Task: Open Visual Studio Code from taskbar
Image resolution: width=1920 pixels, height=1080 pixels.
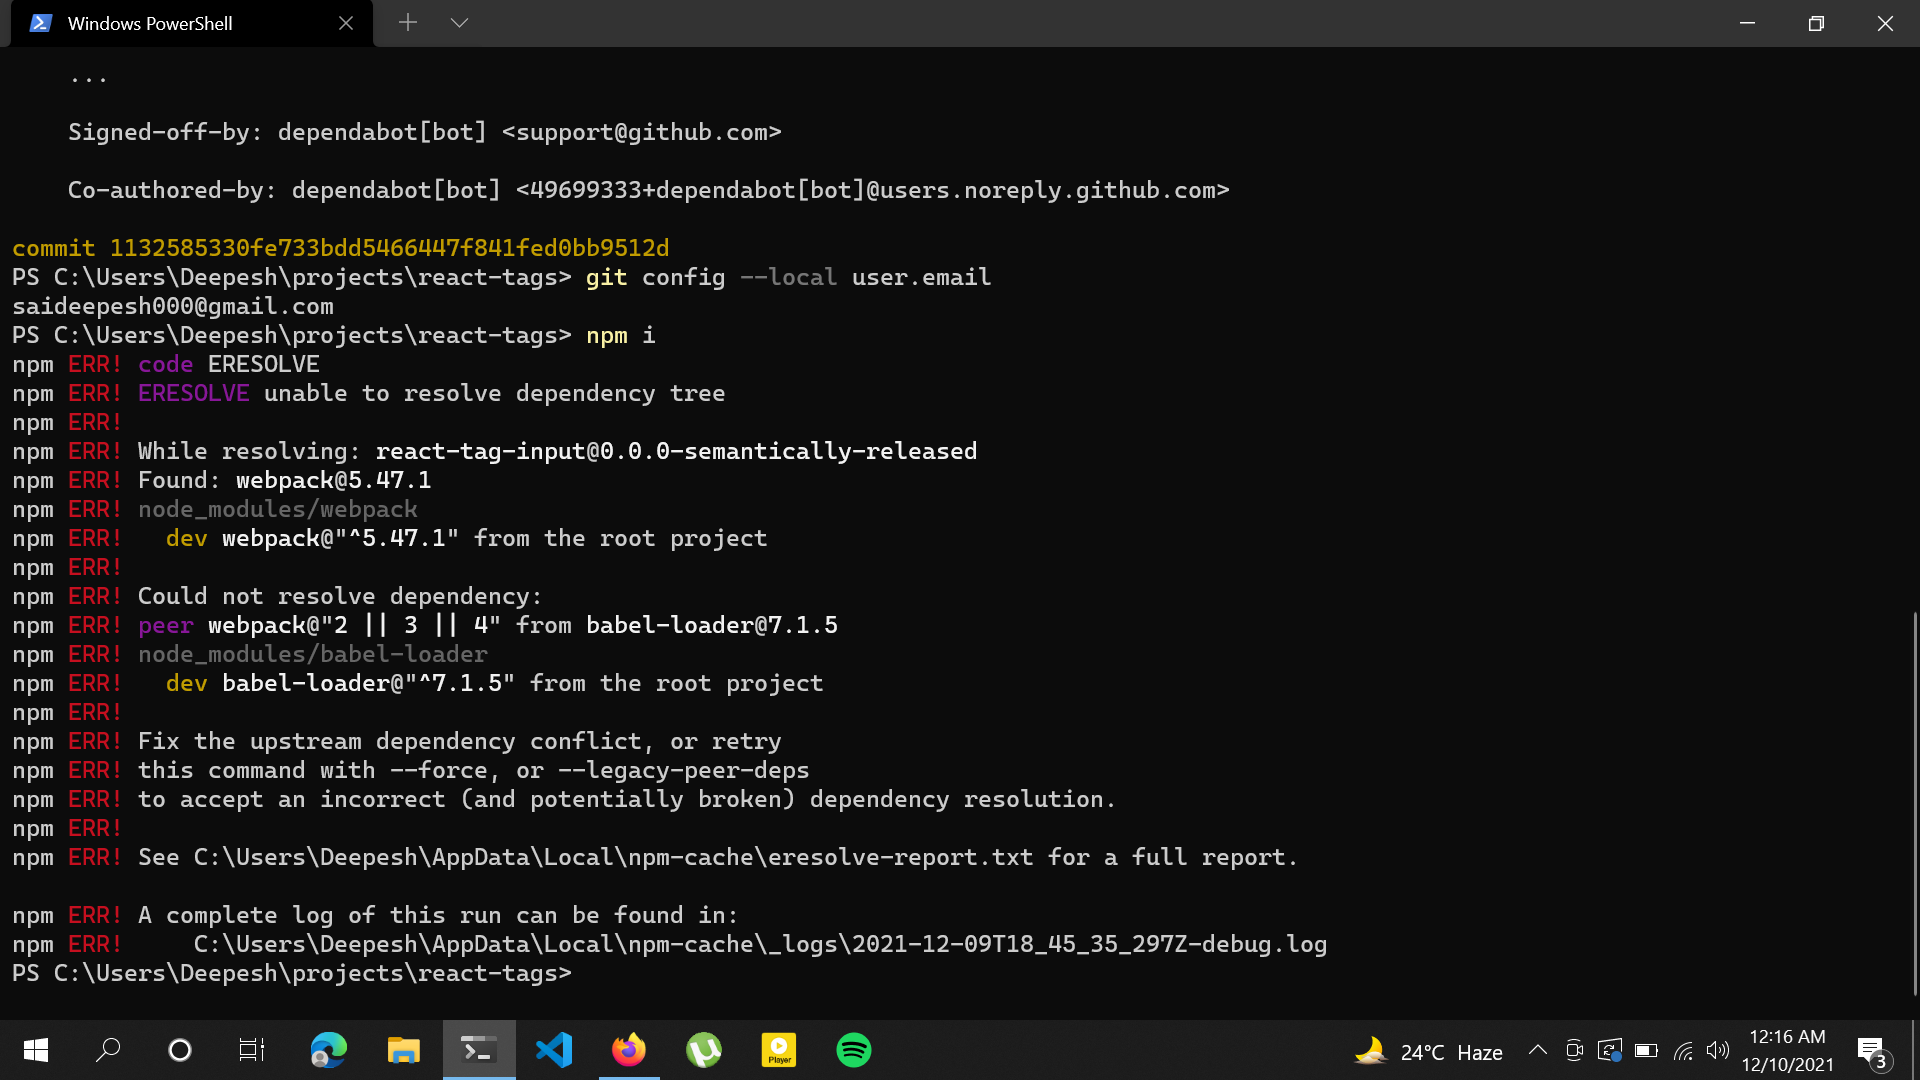Action: click(x=554, y=1050)
